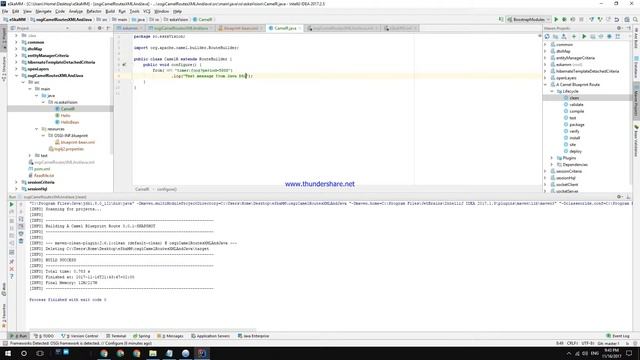Open Project panel settings gear icon
This screenshot has width=640, height=360.
(100, 28)
